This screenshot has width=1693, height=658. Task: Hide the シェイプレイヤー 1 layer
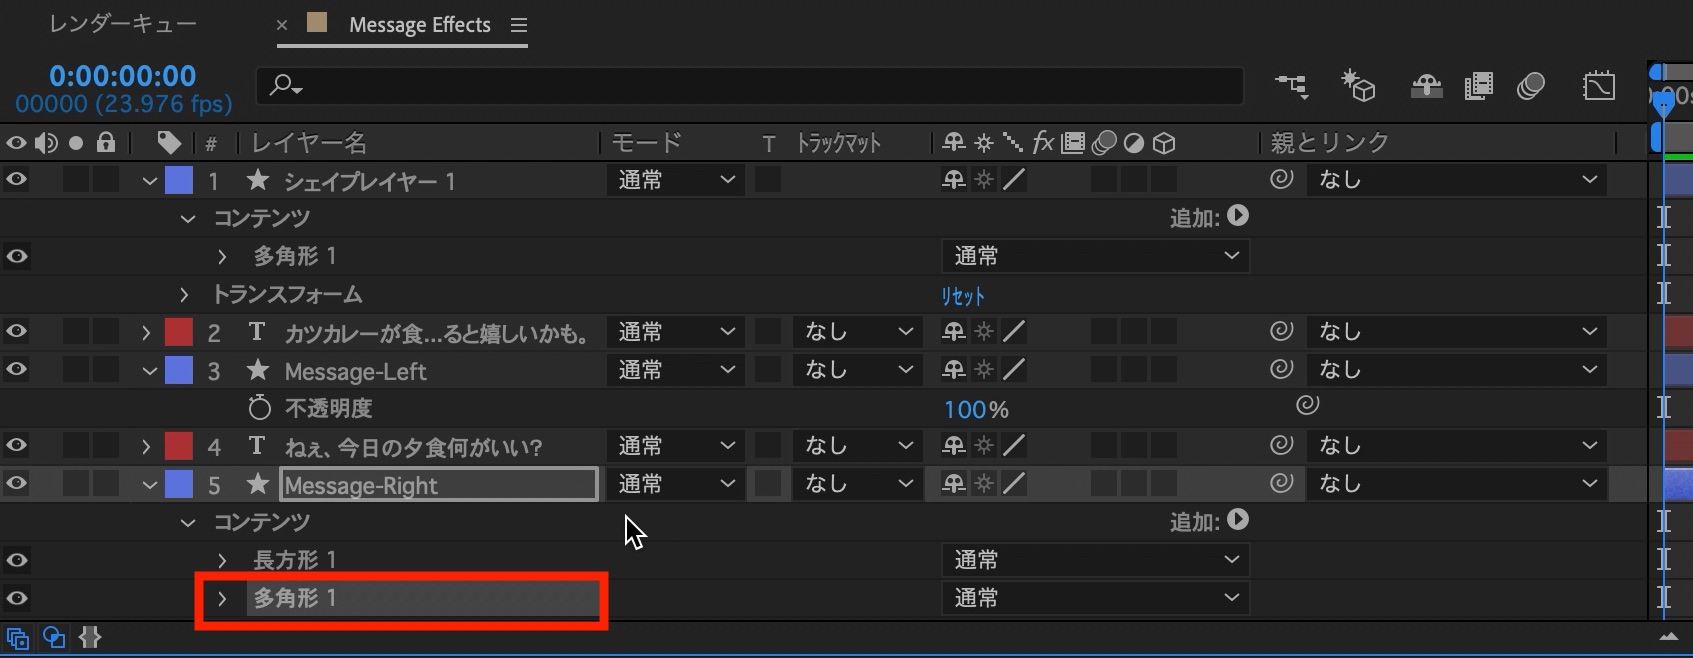point(17,180)
